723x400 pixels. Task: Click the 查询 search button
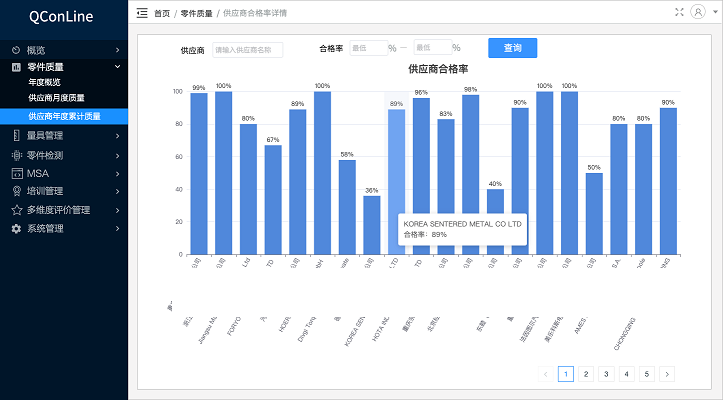(x=512, y=48)
